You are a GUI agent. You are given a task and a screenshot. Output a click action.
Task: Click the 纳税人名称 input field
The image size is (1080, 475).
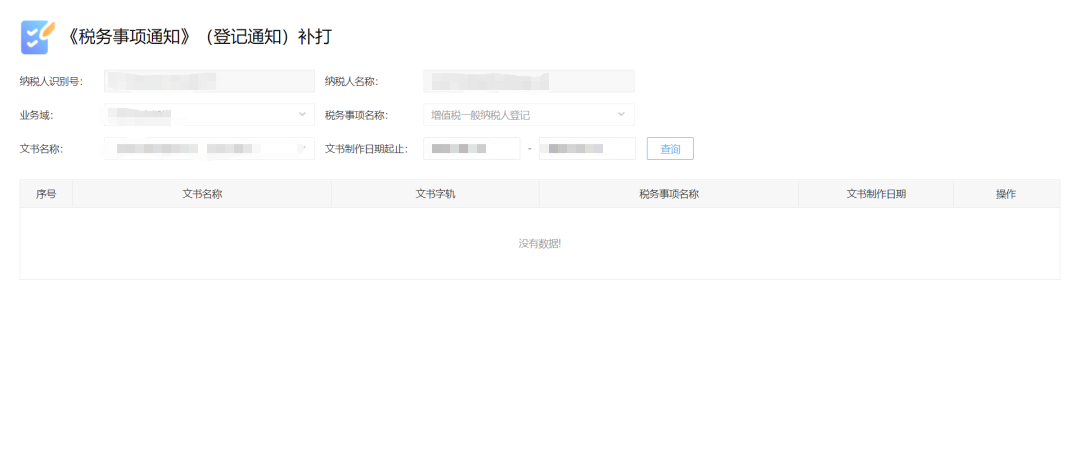coord(528,81)
